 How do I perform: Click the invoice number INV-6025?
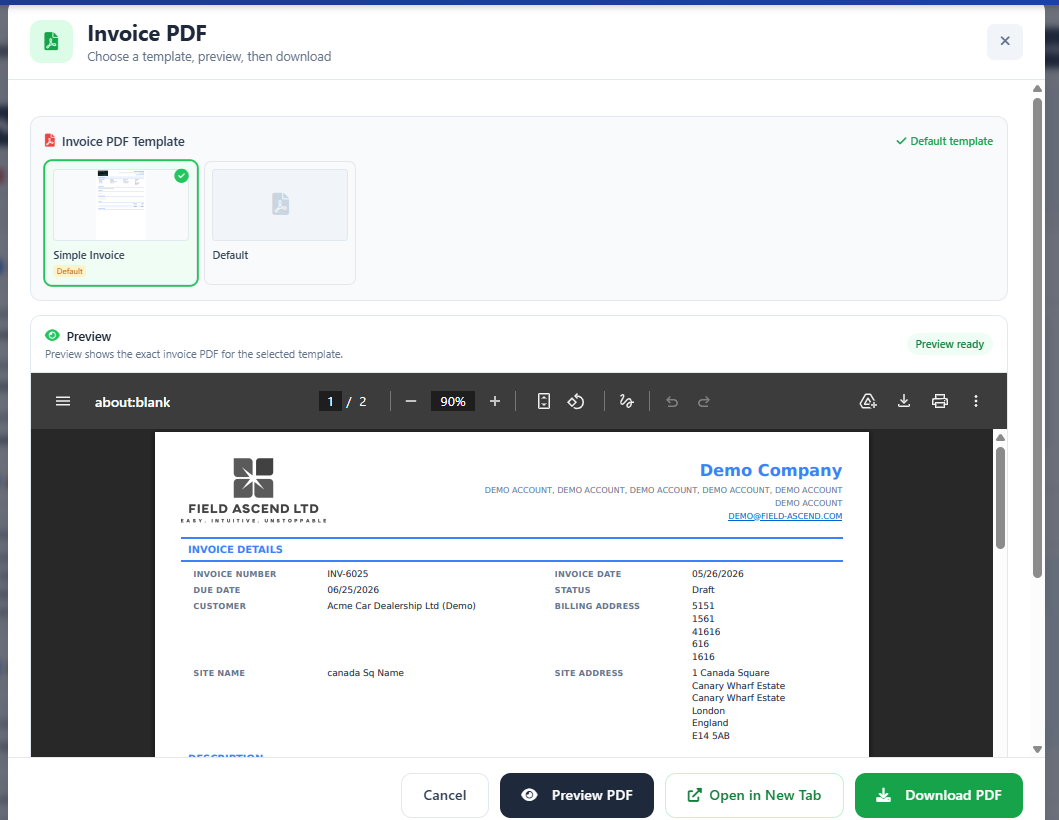348,573
